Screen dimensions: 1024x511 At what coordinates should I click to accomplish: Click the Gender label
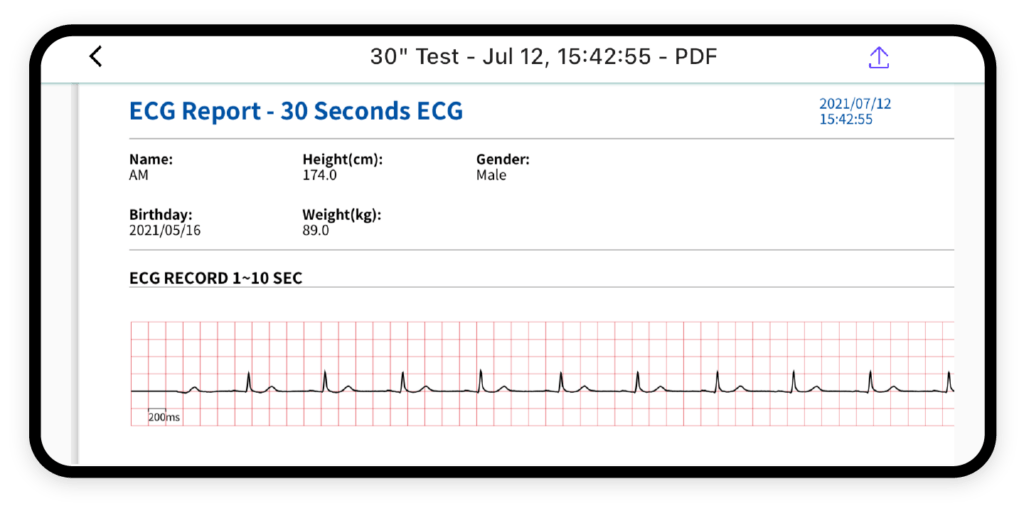(502, 159)
